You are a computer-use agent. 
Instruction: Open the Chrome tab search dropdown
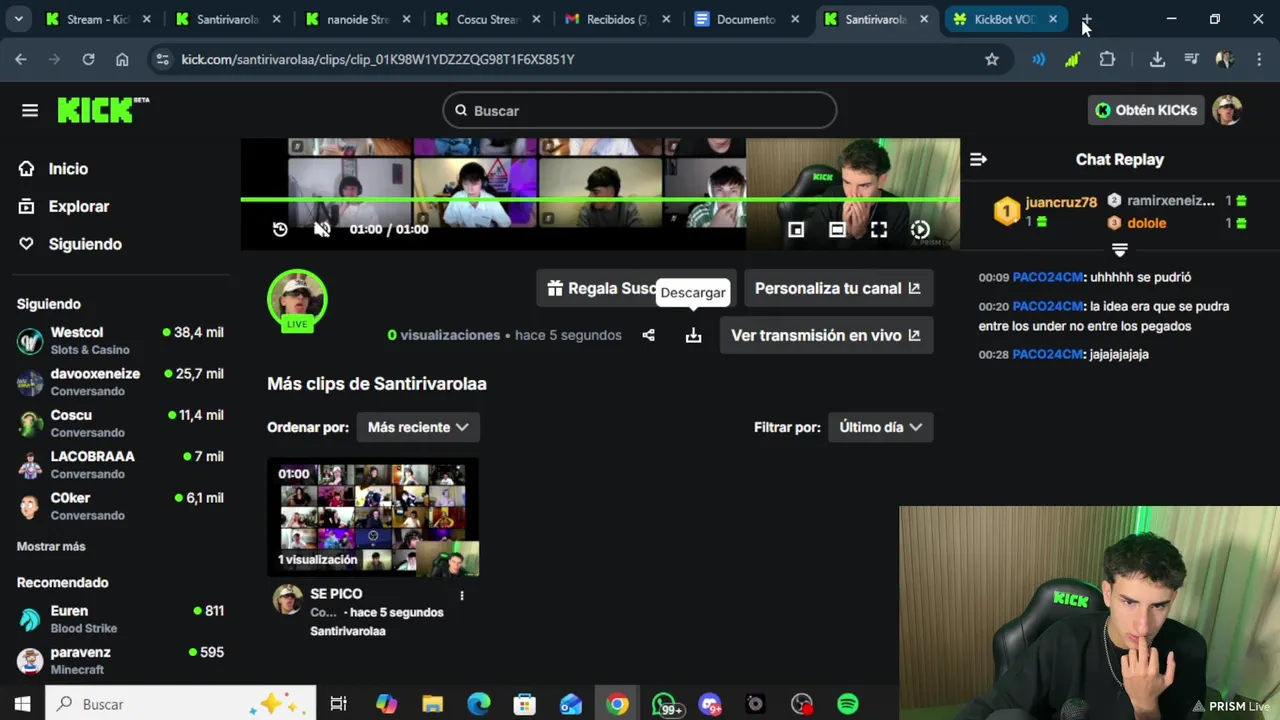tap(18, 19)
